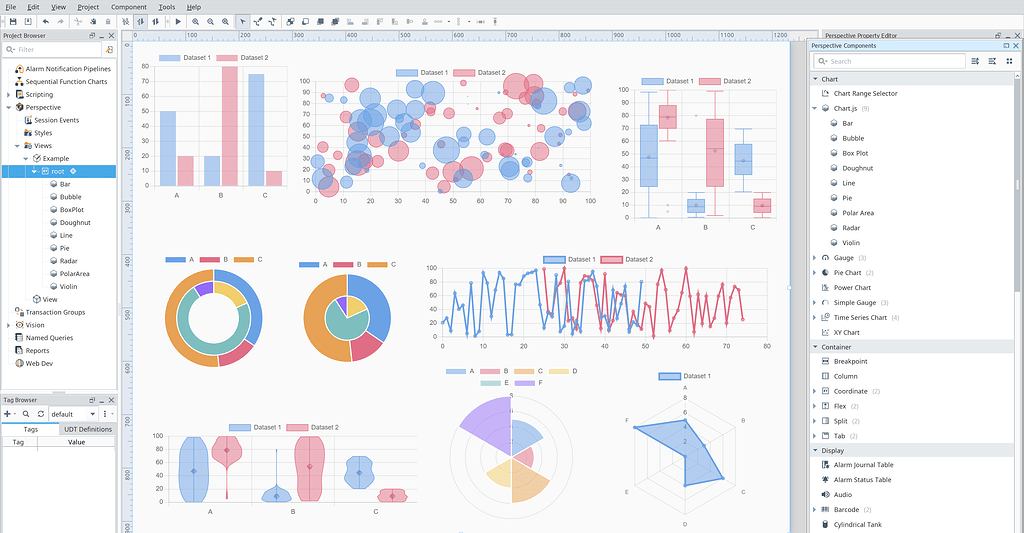1024x533 pixels.
Task: Select Named Queries in the Project Browser
Action: [x=49, y=338]
